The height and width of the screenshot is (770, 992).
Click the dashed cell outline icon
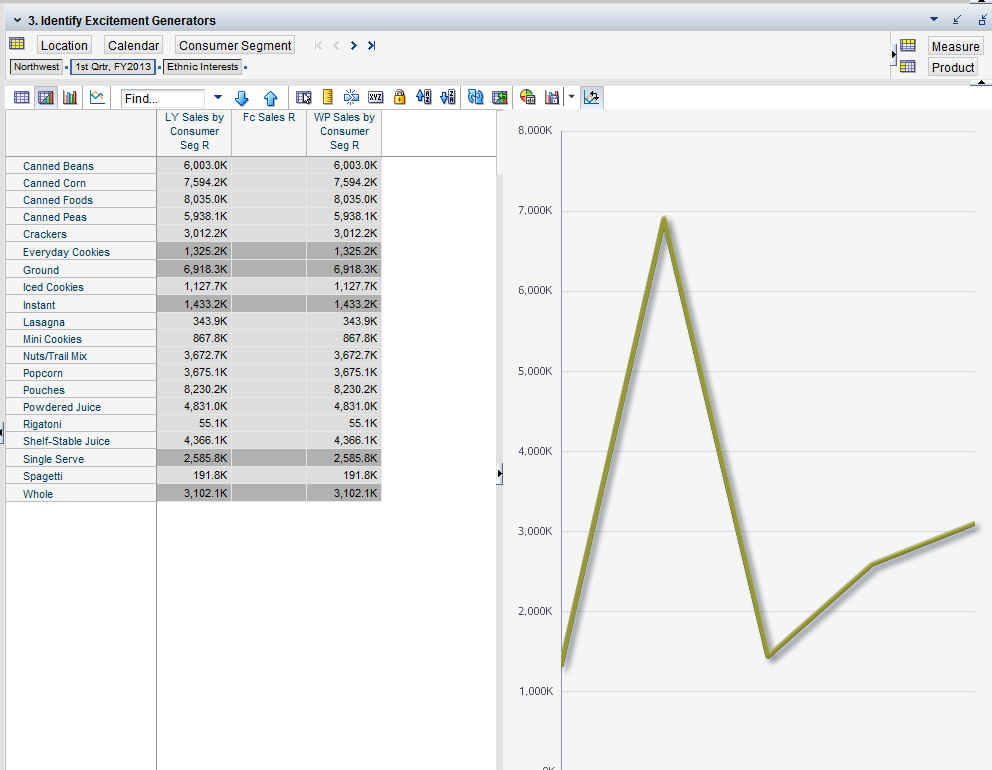(351, 97)
